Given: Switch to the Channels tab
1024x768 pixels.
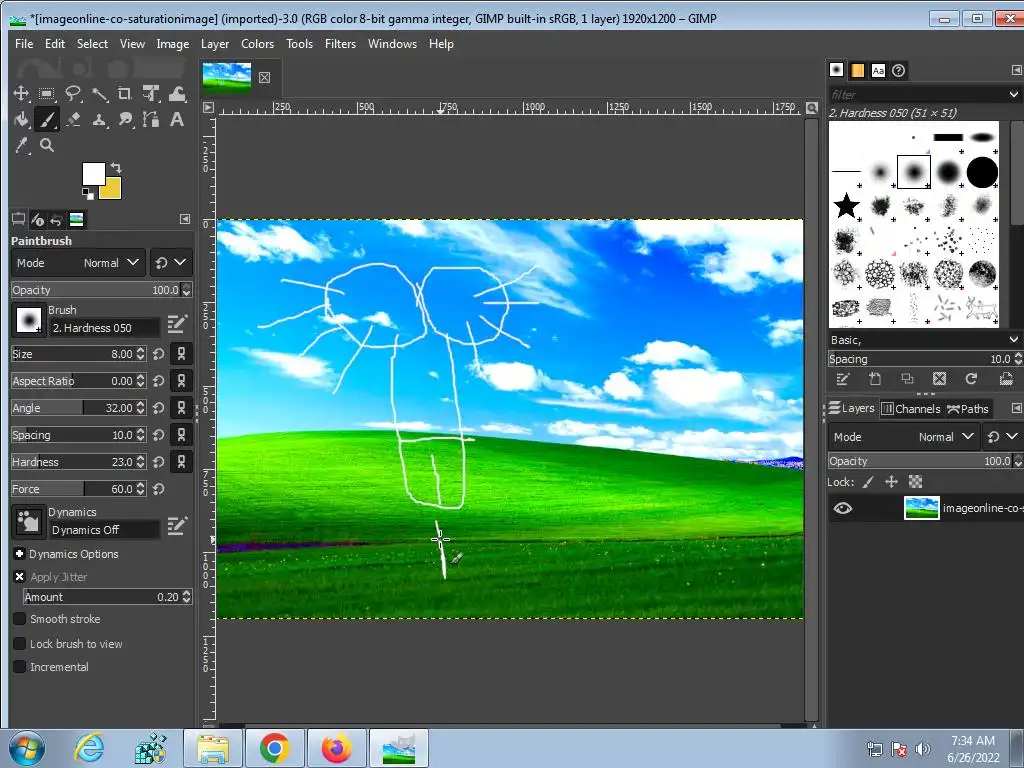Looking at the screenshot, I should 911,409.
